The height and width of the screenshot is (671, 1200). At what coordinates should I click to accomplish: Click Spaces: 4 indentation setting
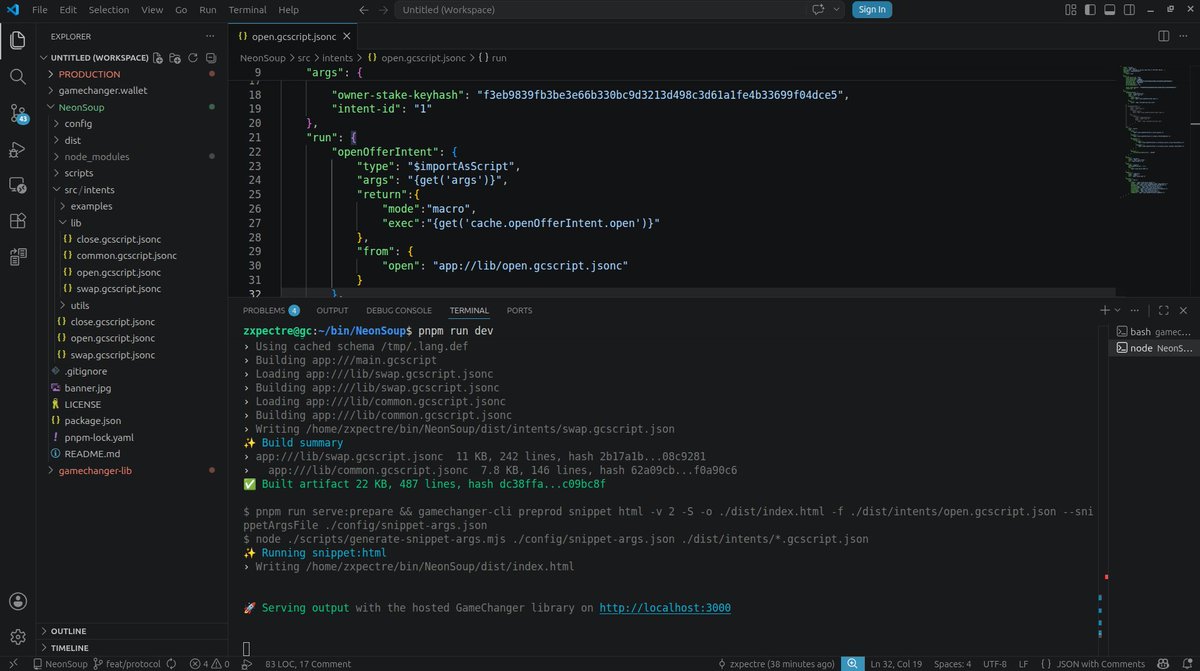[952, 664]
